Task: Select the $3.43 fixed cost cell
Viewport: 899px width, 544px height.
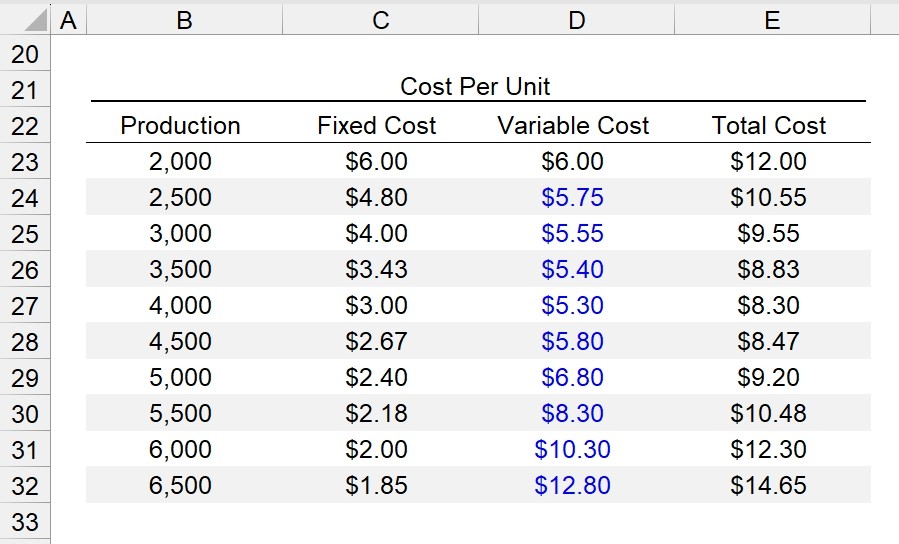Action: [380, 269]
